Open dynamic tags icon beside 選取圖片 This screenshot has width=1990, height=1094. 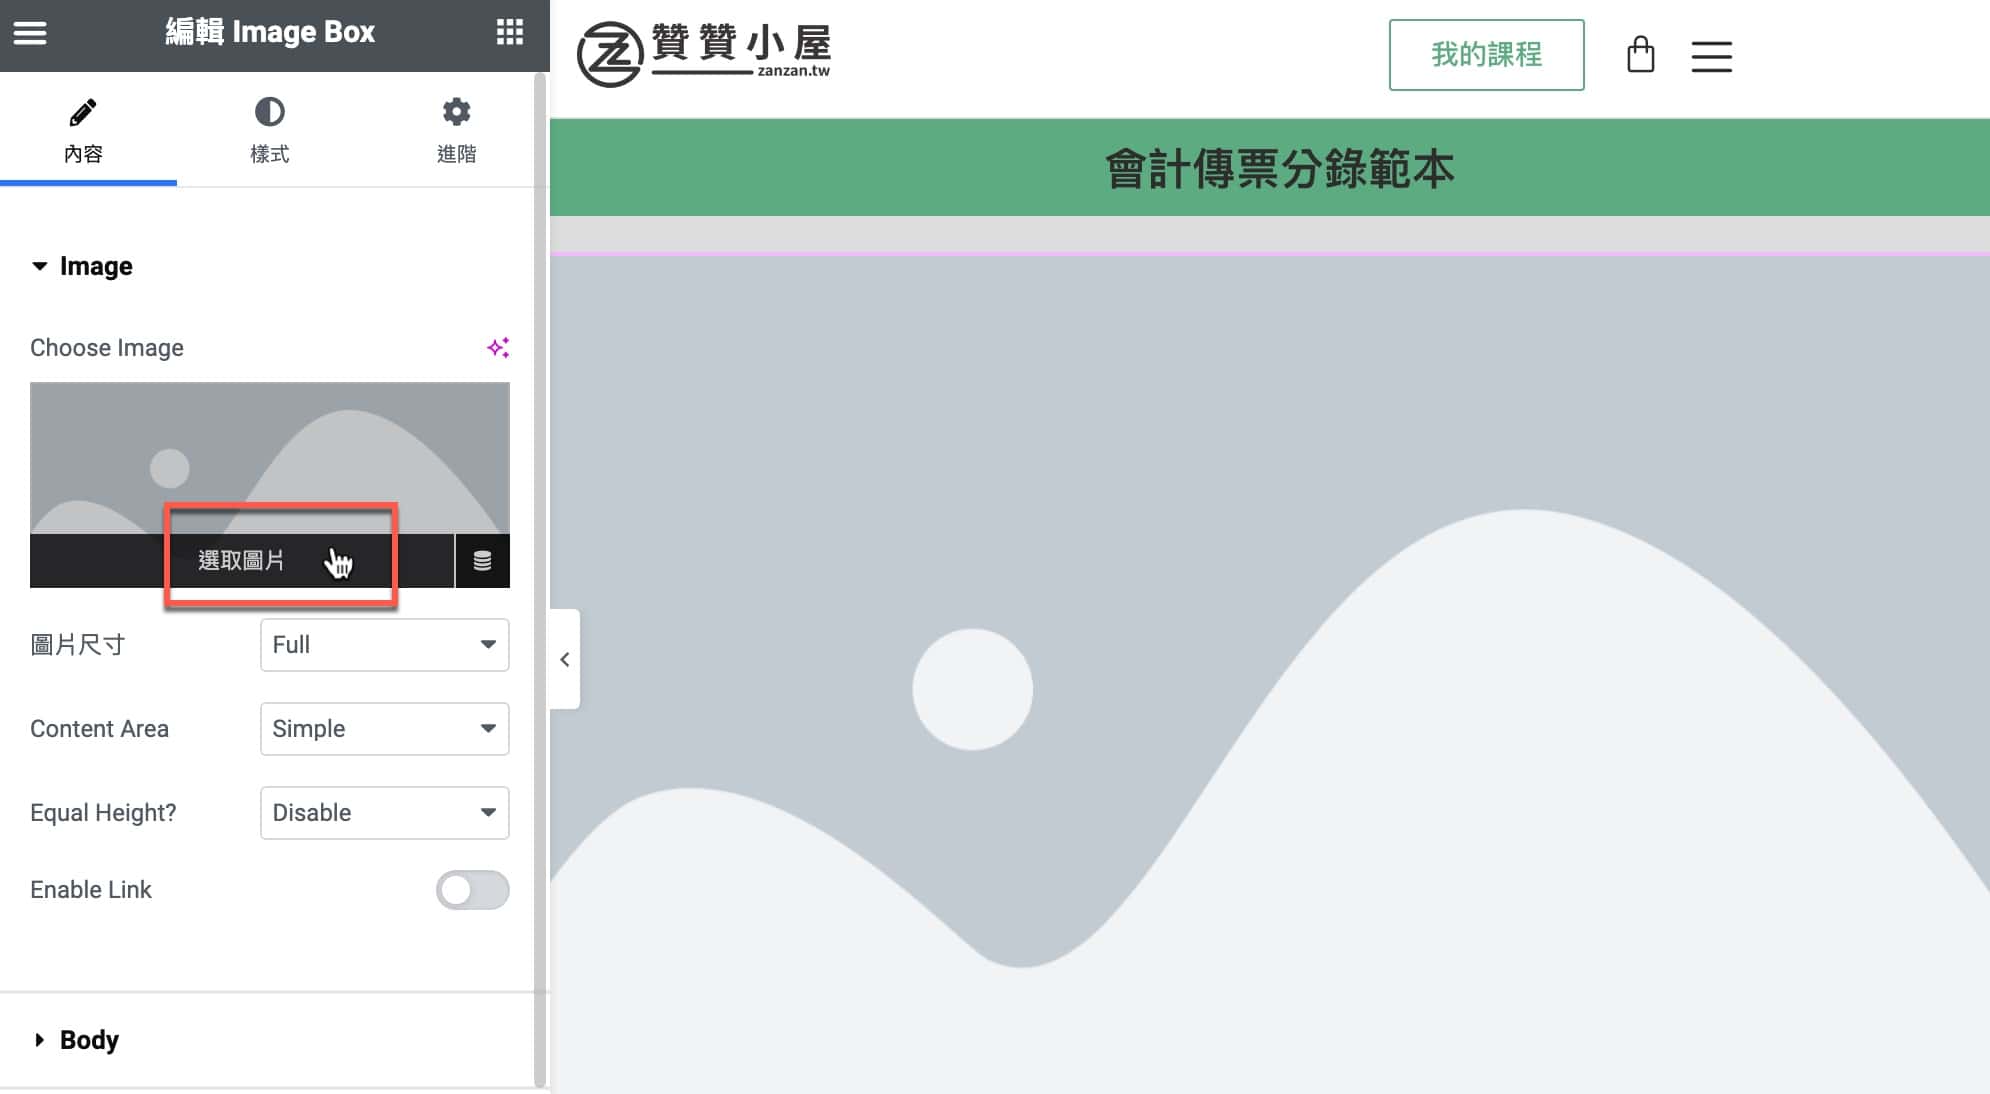pyautogui.click(x=483, y=561)
